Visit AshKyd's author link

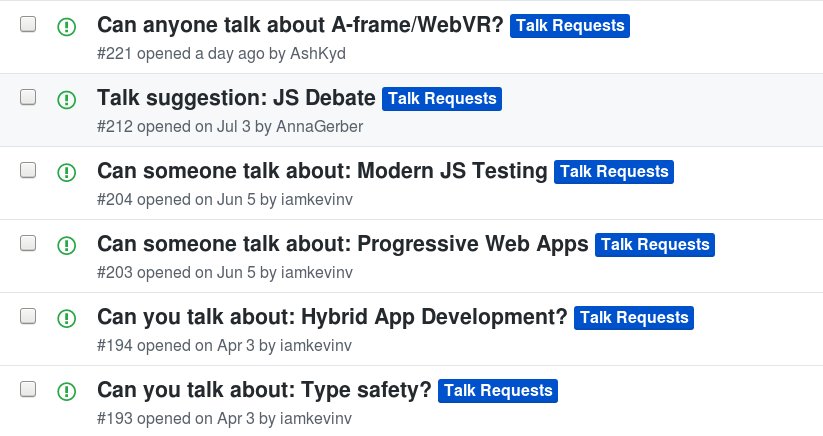click(x=318, y=54)
